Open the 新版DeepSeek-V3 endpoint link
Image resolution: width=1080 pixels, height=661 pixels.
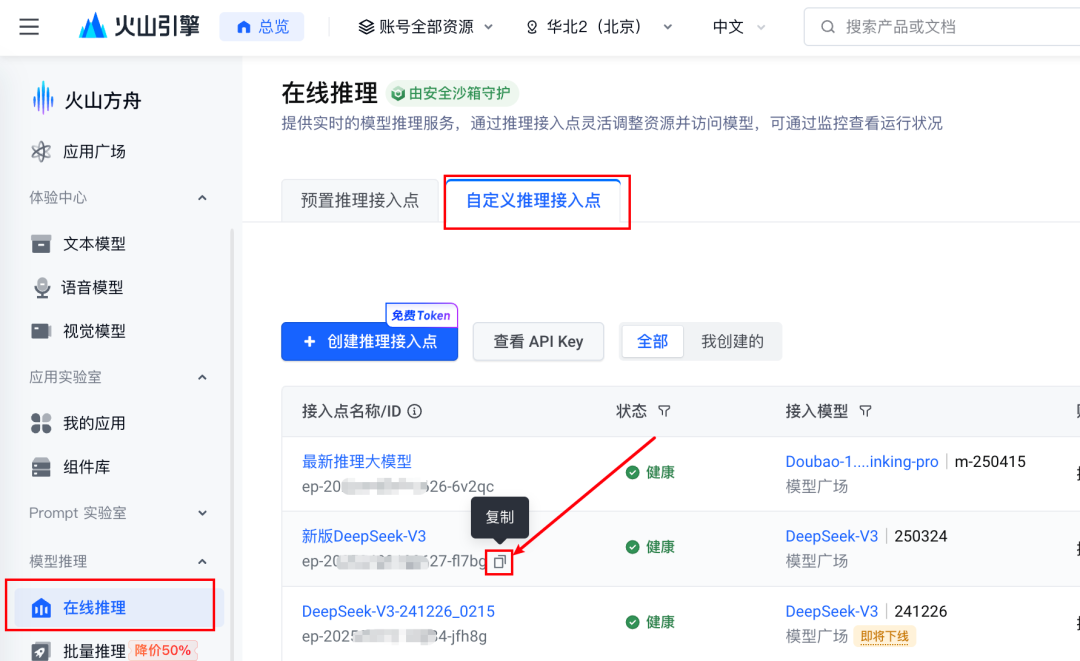[364, 536]
